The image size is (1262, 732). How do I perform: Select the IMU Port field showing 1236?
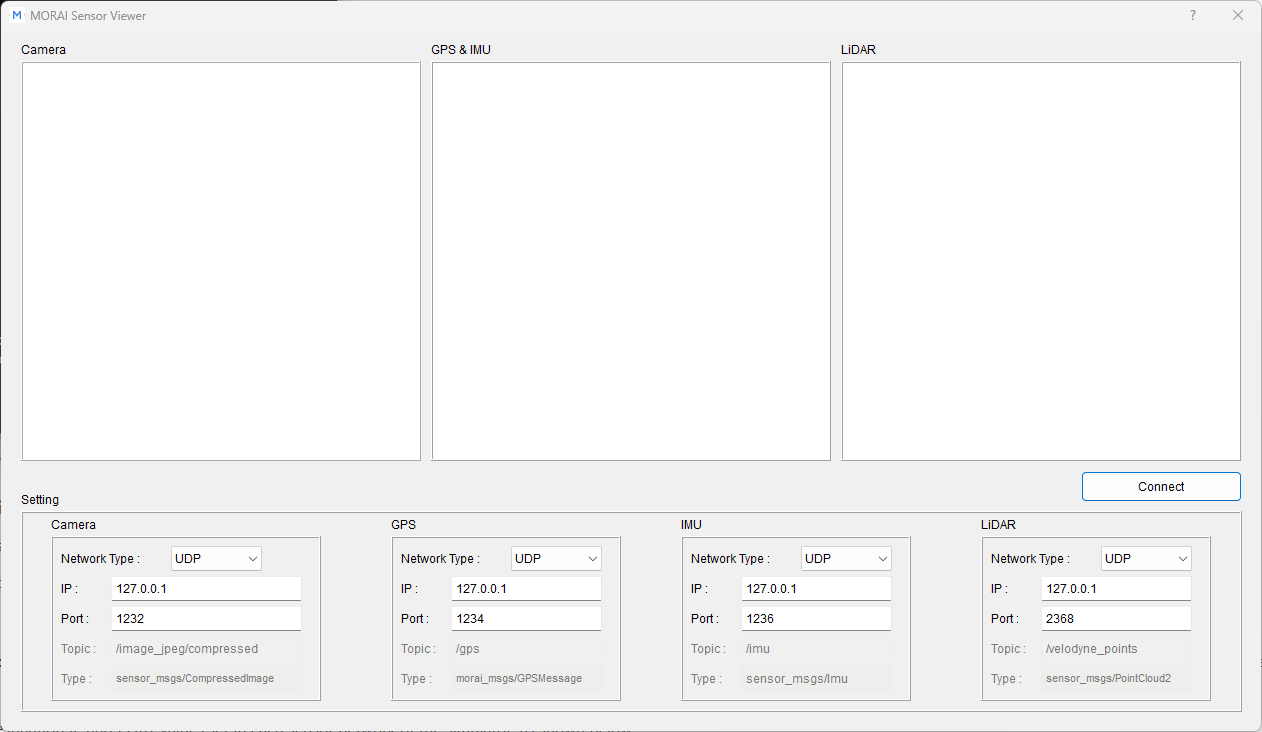[816, 619]
